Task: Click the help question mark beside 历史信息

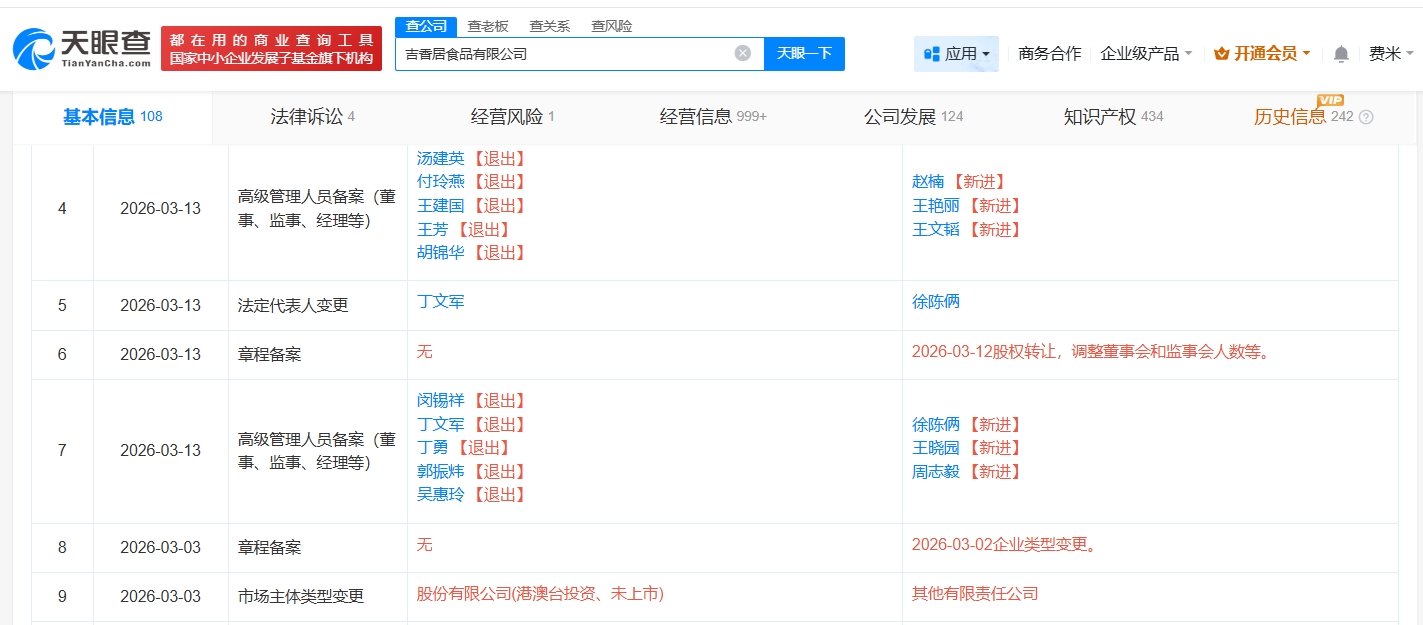Action: tap(1366, 117)
